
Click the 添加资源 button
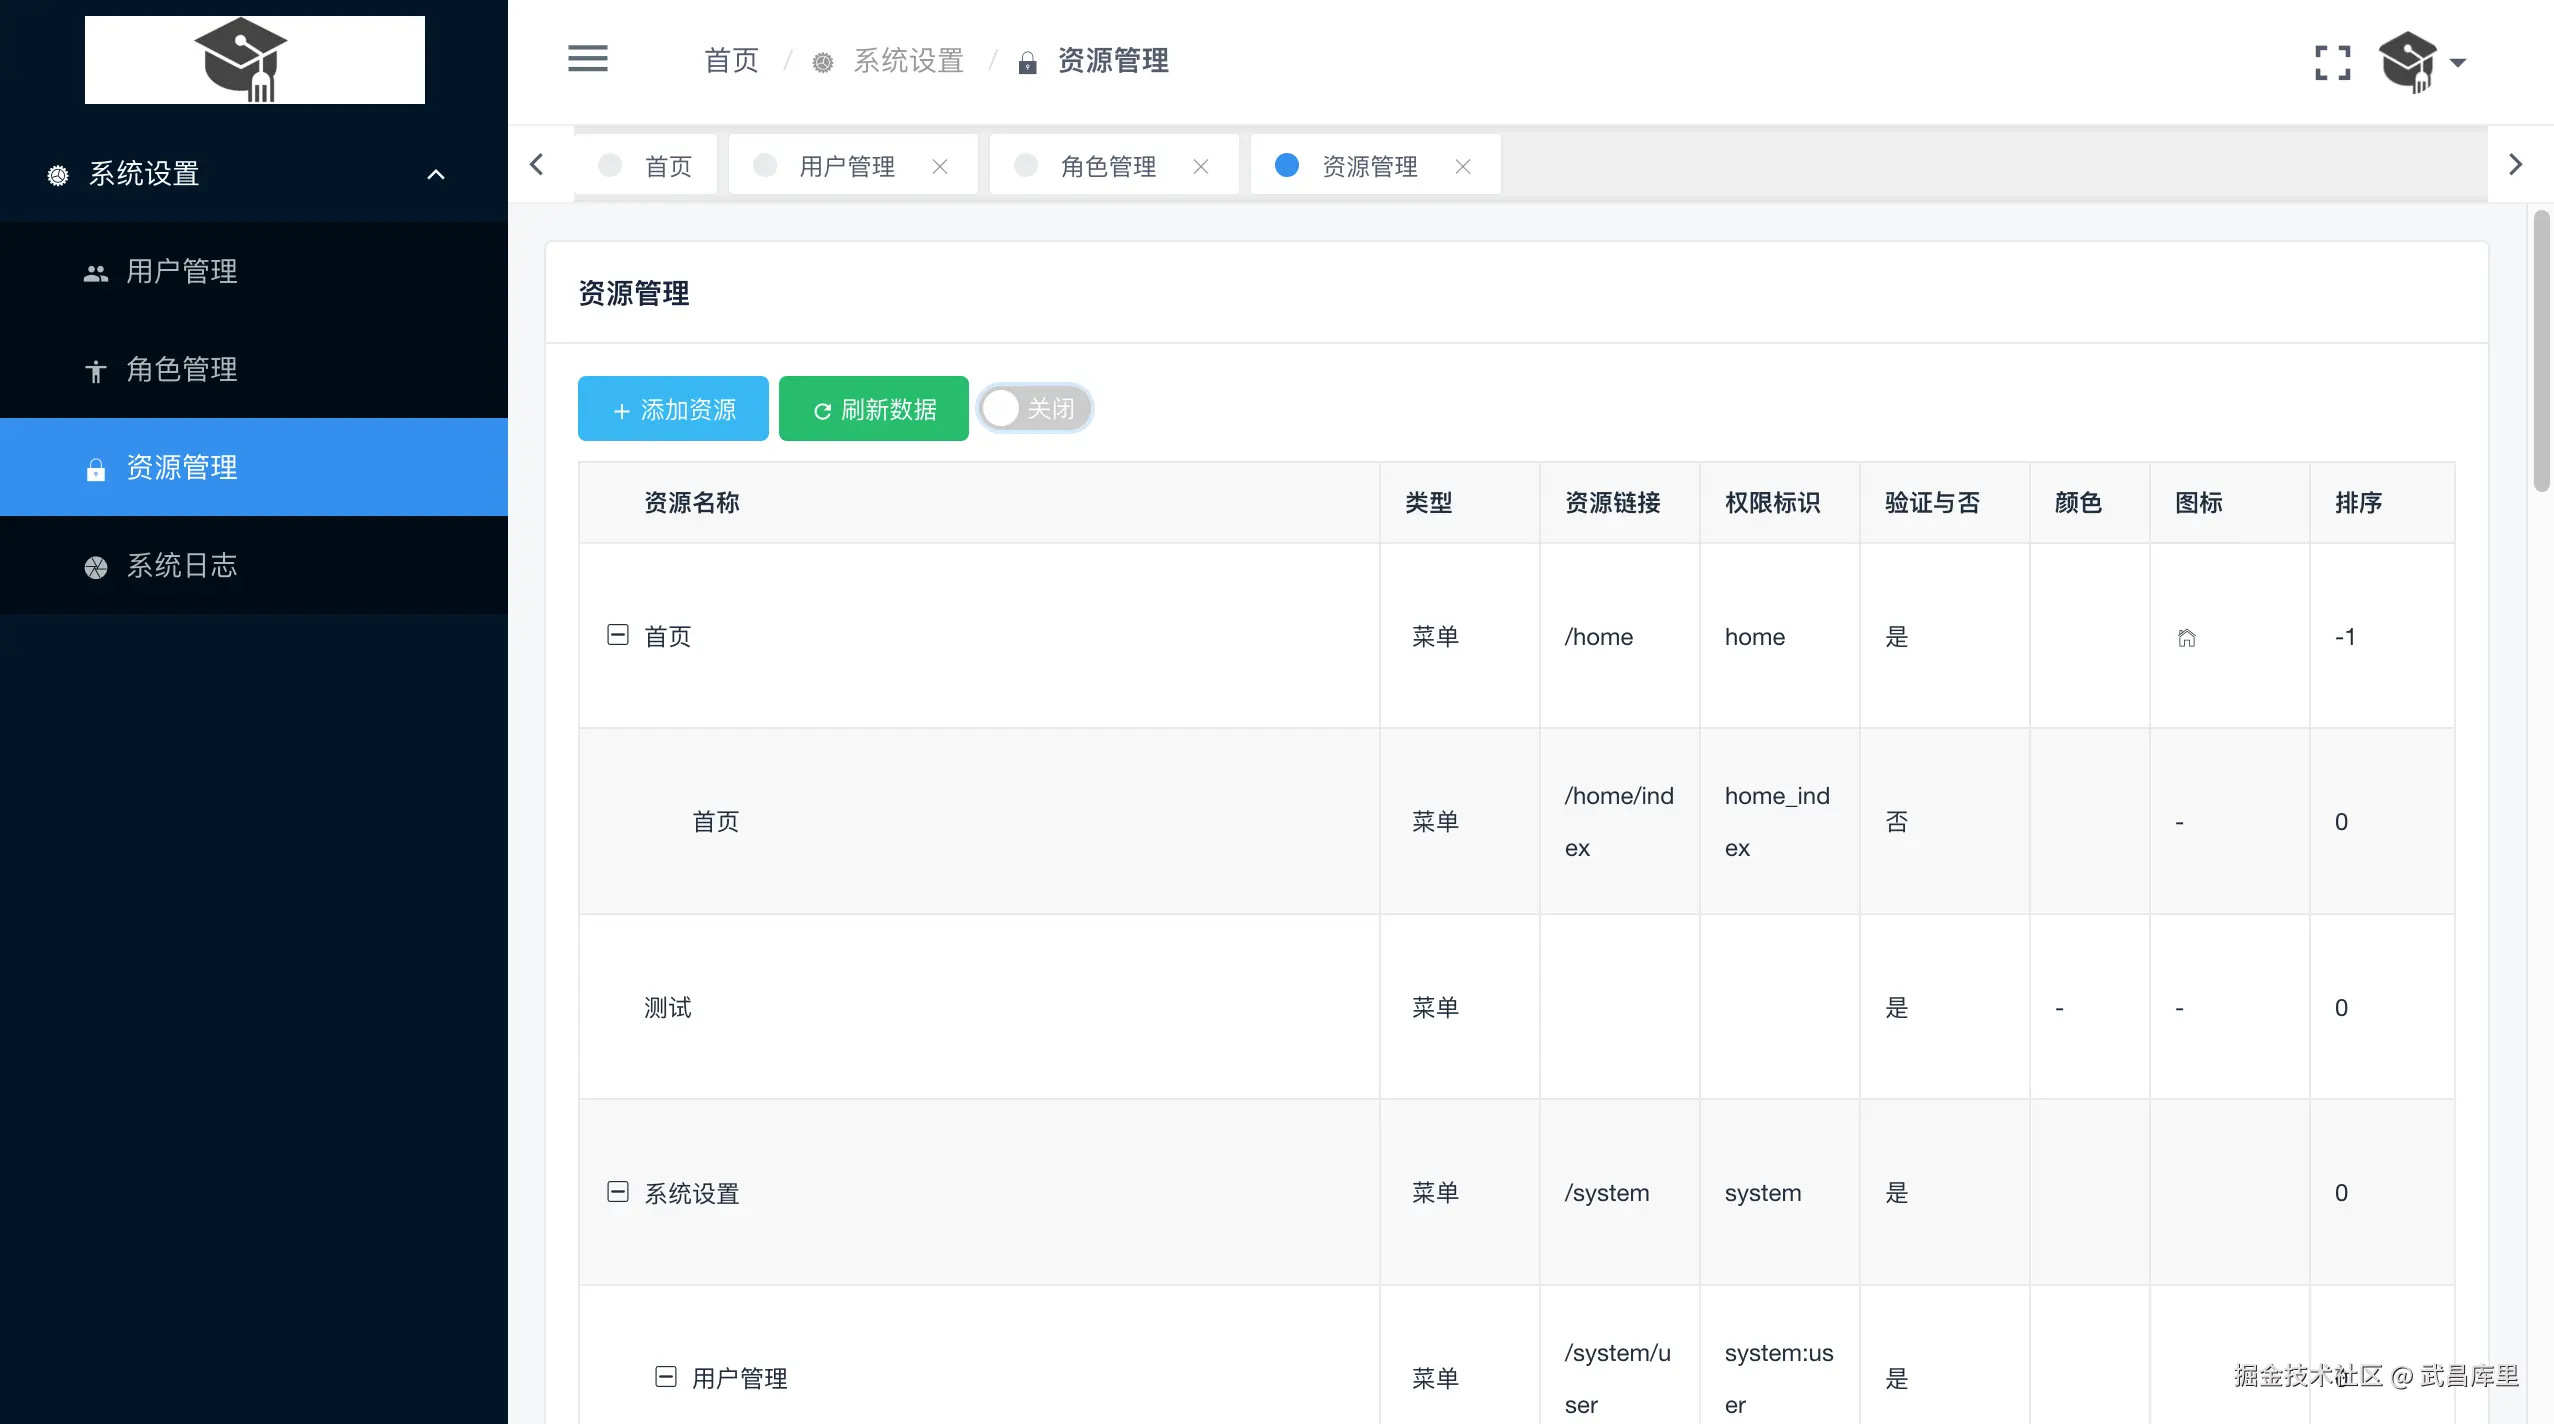click(673, 408)
